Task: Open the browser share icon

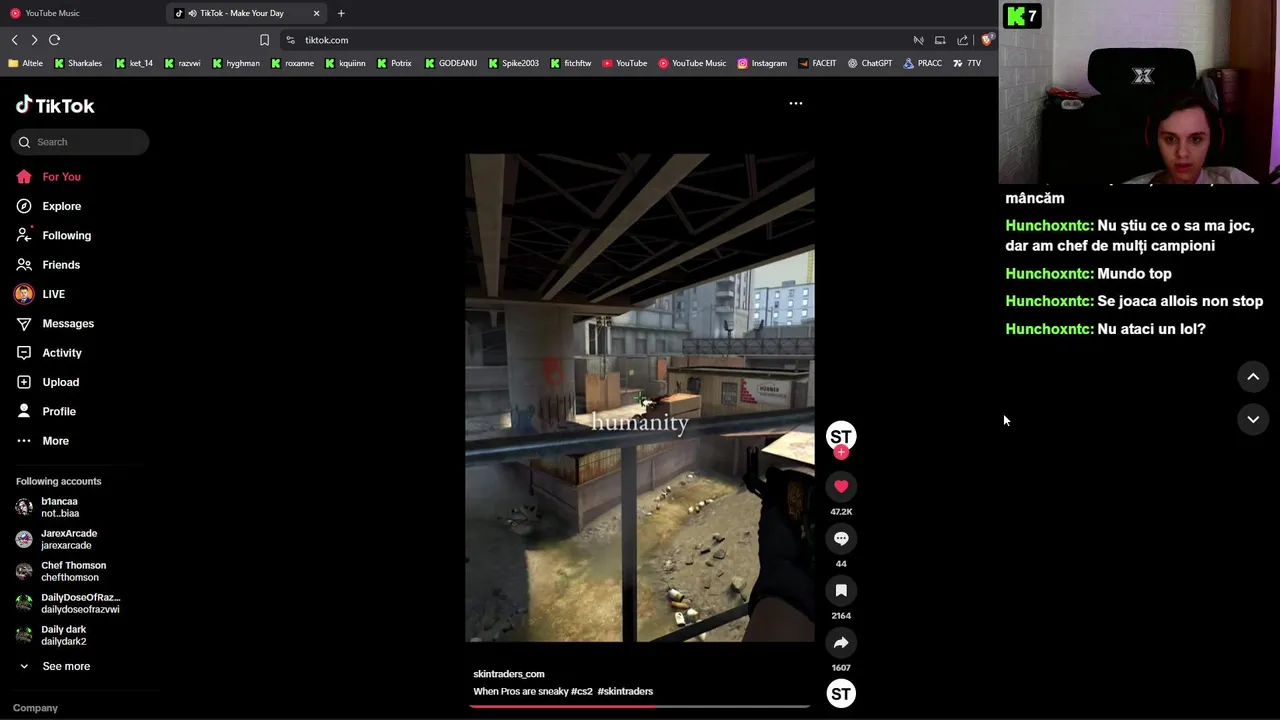Action: 962,40
